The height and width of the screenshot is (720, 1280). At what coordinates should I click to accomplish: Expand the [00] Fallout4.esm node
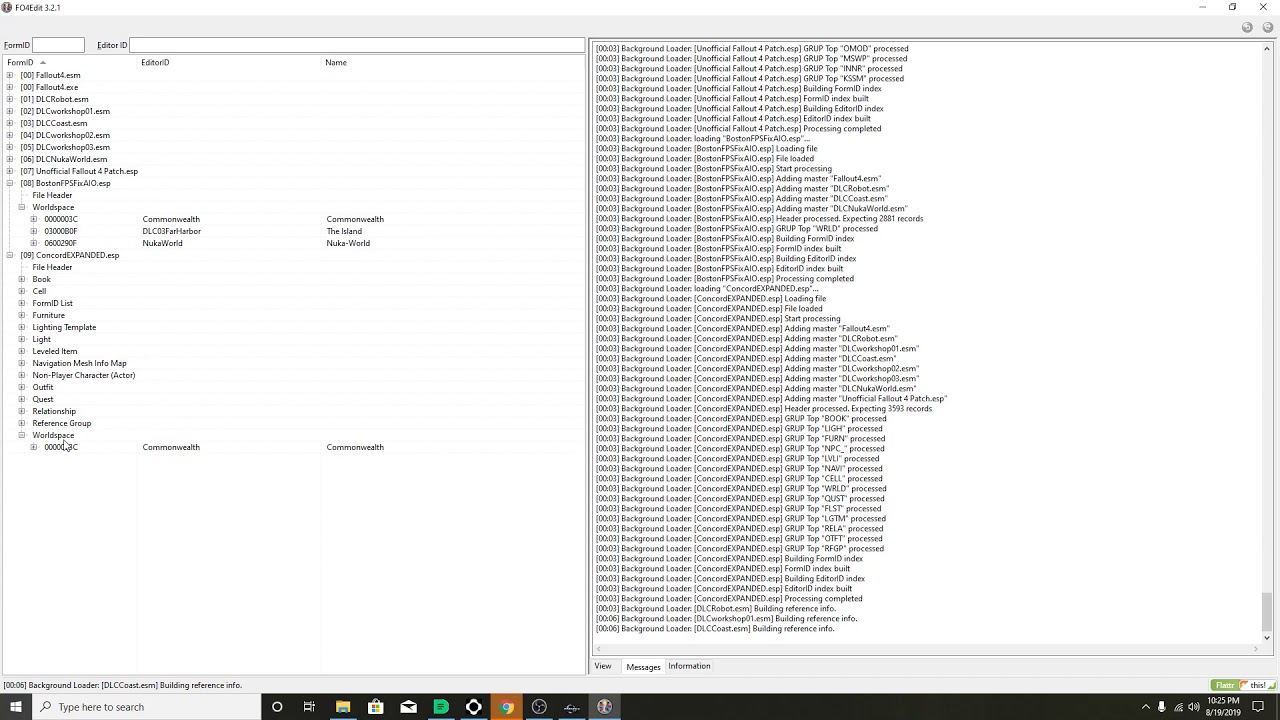[10, 75]
